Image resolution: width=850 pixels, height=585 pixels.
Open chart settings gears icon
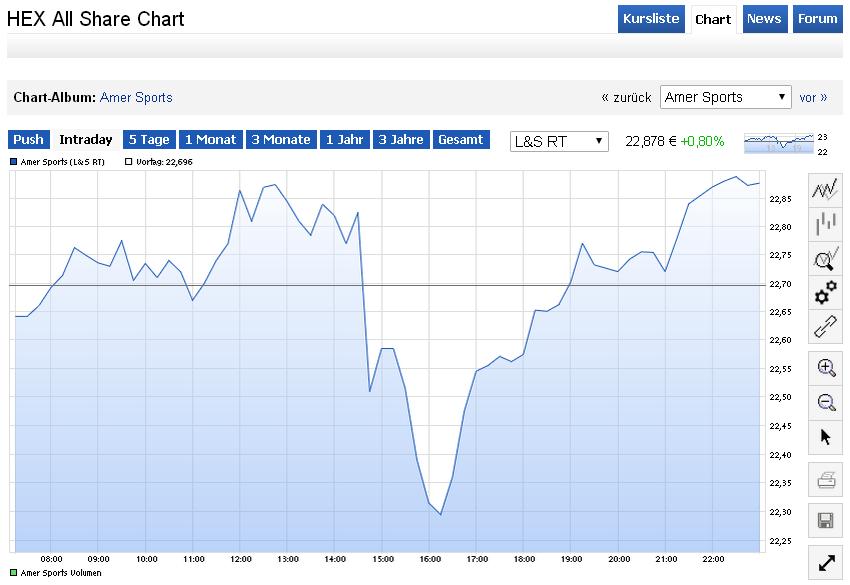[826, 292]
